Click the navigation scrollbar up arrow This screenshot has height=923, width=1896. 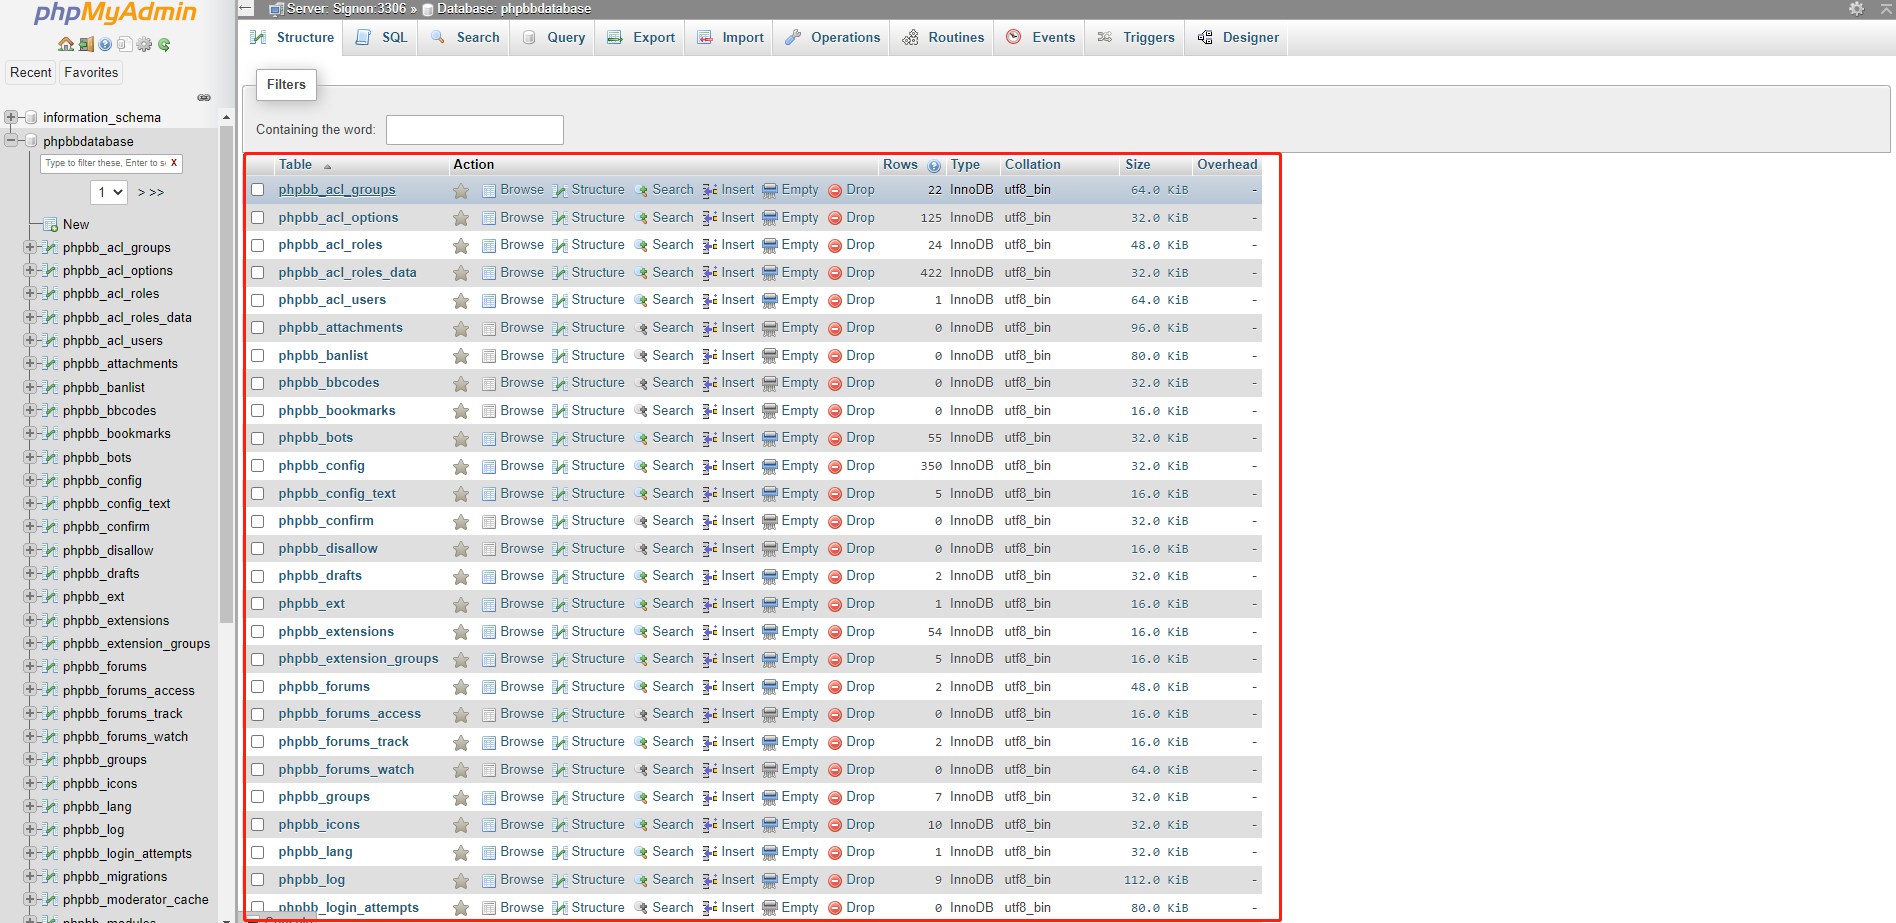(226, 117)
